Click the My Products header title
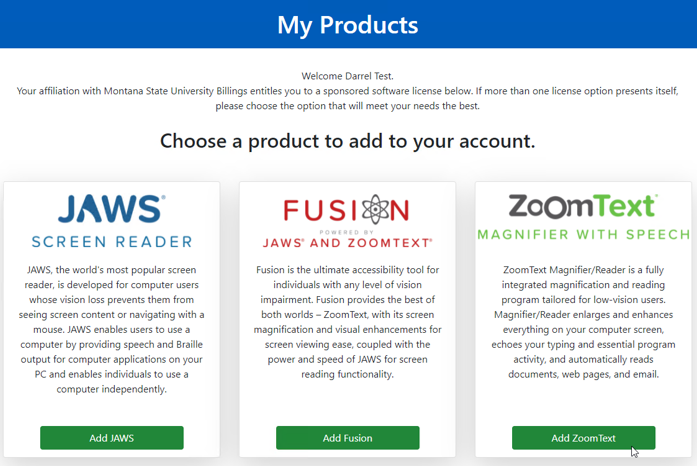Image resolution: width=697 pixels, height=466 pixels. [x=348, y=25]
